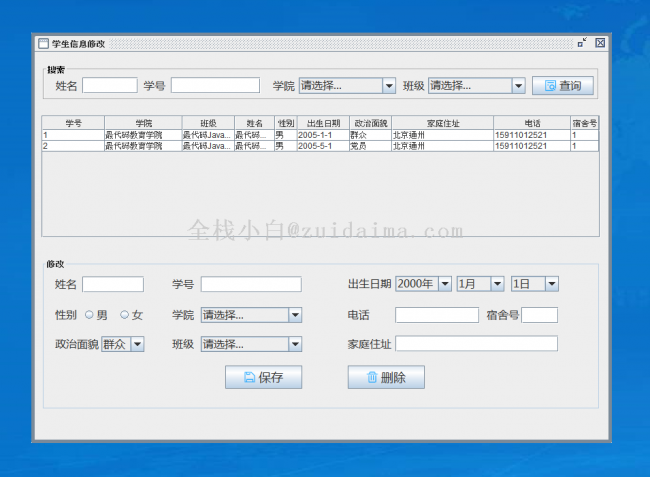Click the 出生日期 column header in the table
Screen dimensions: 650x477
(321, 123)
